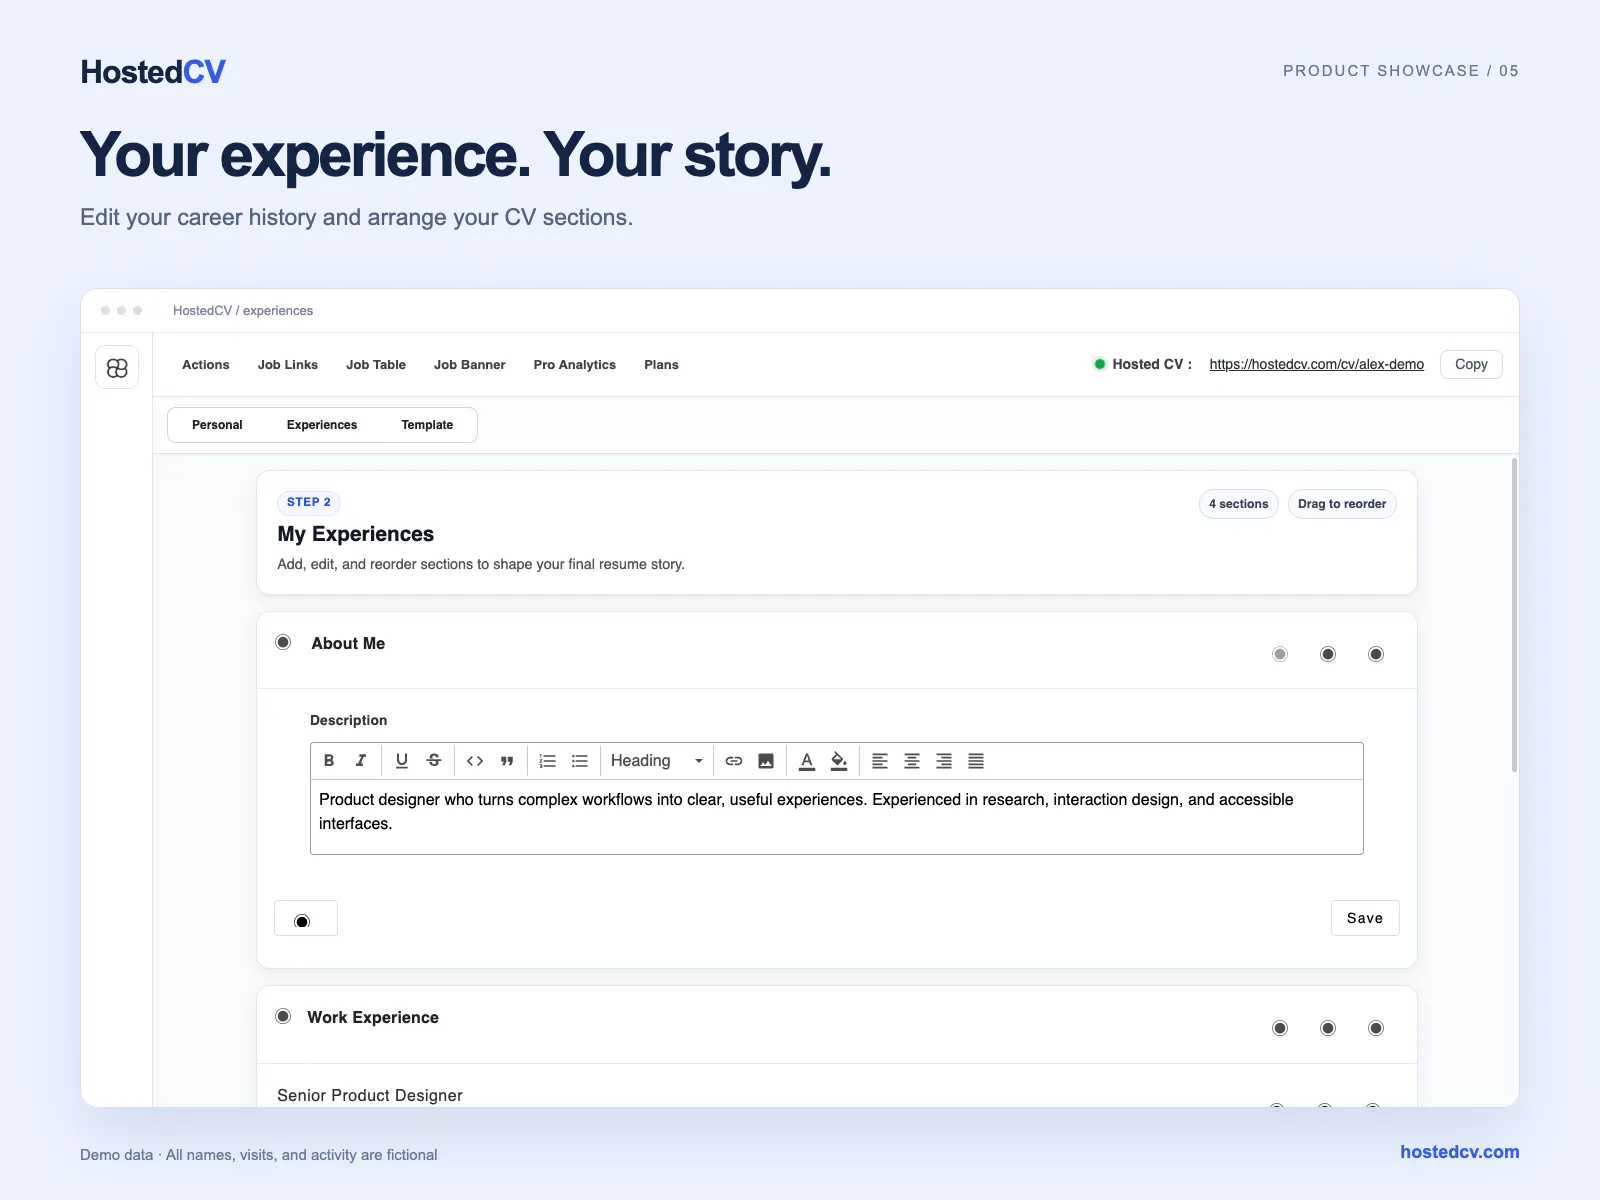Click the vertical scrollbar thumb
1600x1200 pixels.
[x=1514, y=615]
